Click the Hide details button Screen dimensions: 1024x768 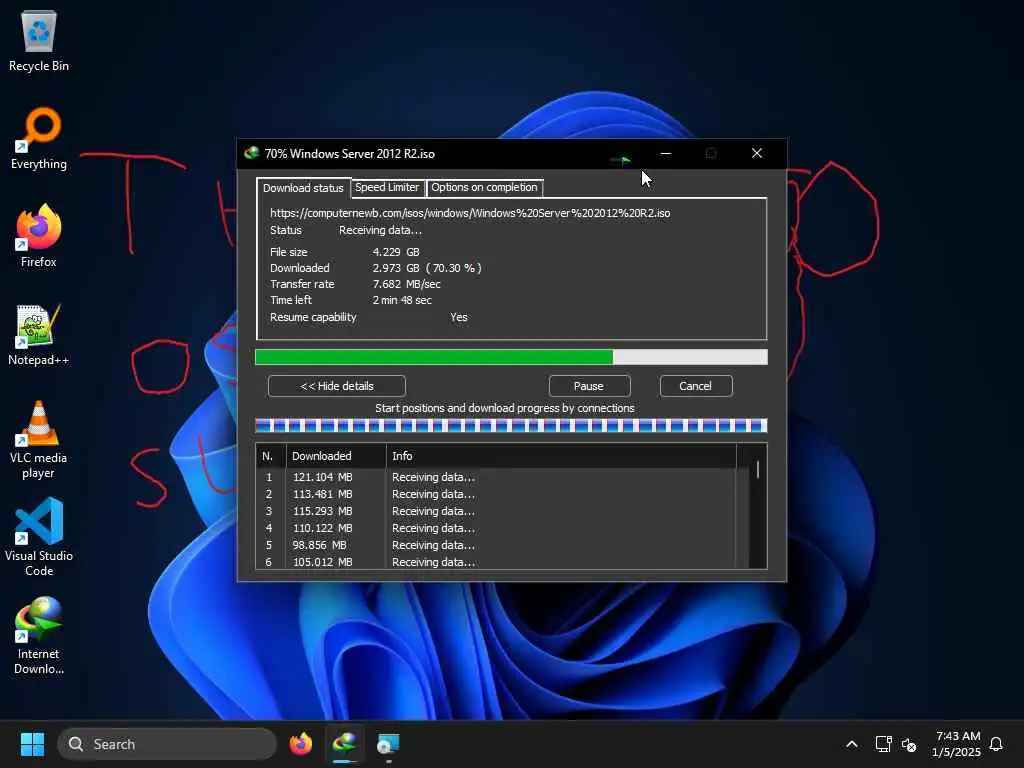point(336,386)
